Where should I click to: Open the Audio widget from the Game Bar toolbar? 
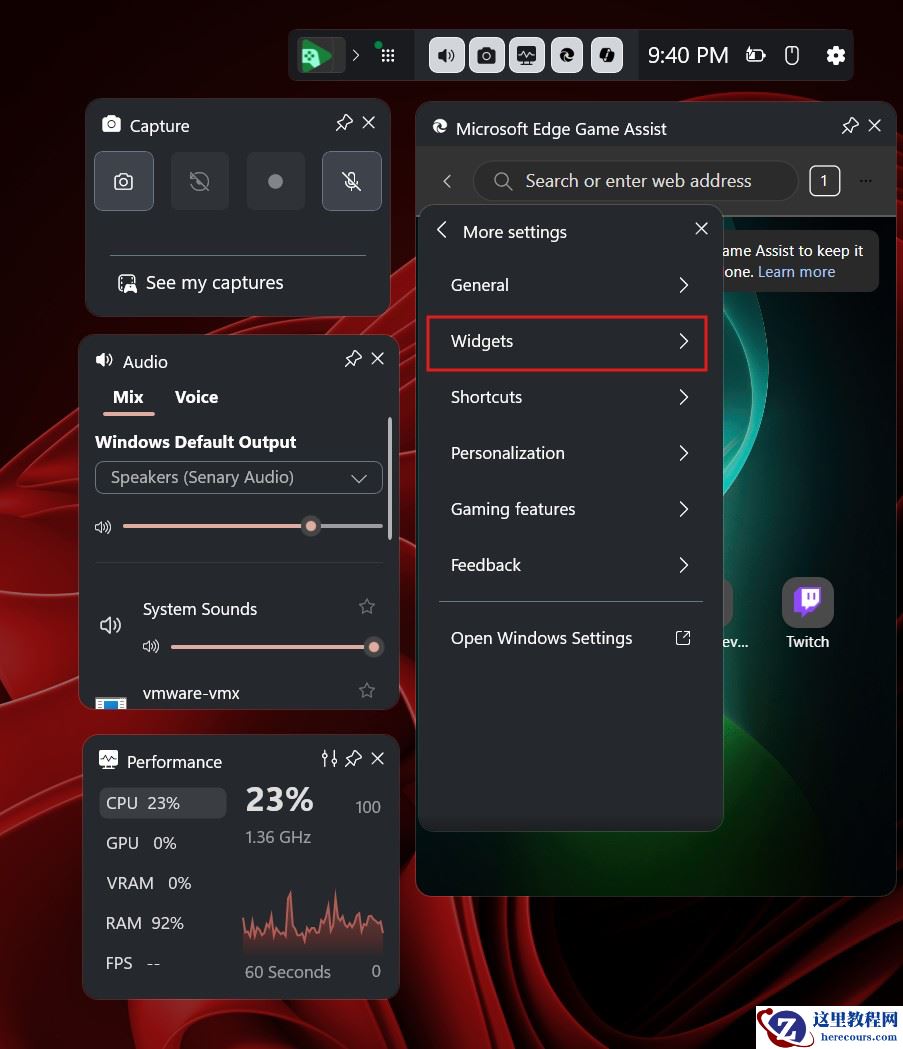(x=445, y=55)
